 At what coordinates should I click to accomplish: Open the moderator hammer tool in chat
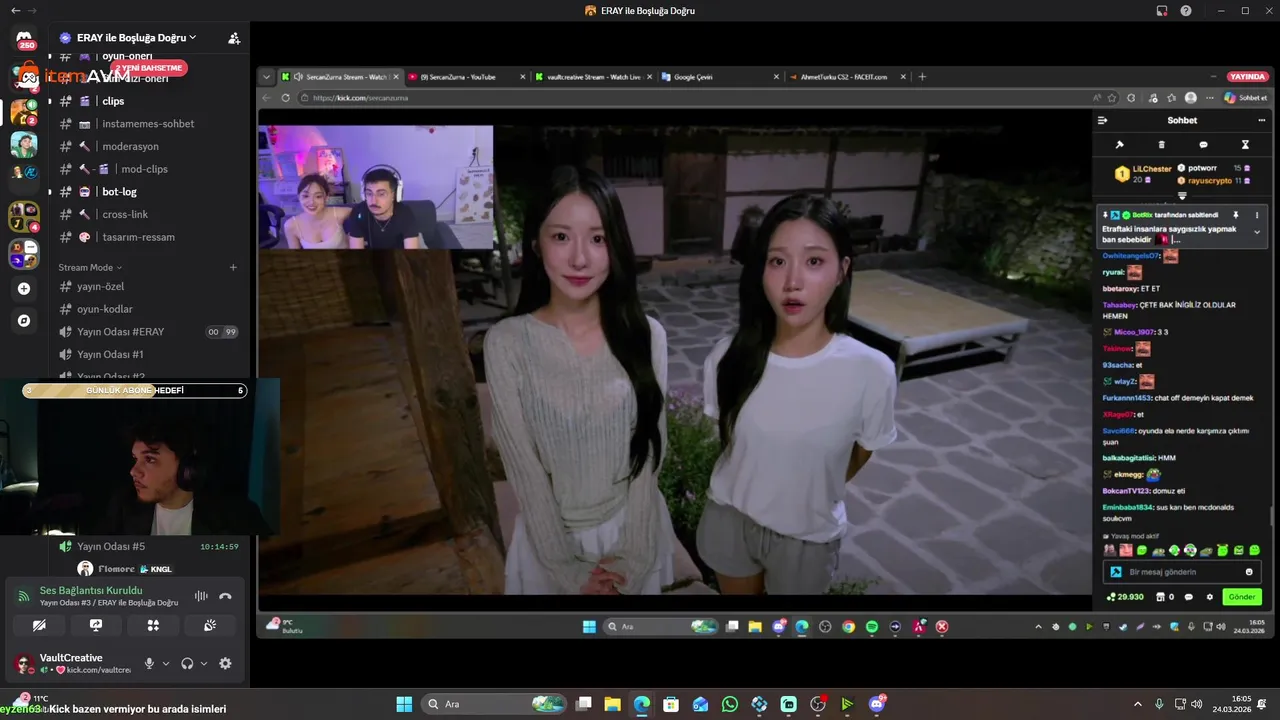pyautogui.click(x=1120, y=145)
